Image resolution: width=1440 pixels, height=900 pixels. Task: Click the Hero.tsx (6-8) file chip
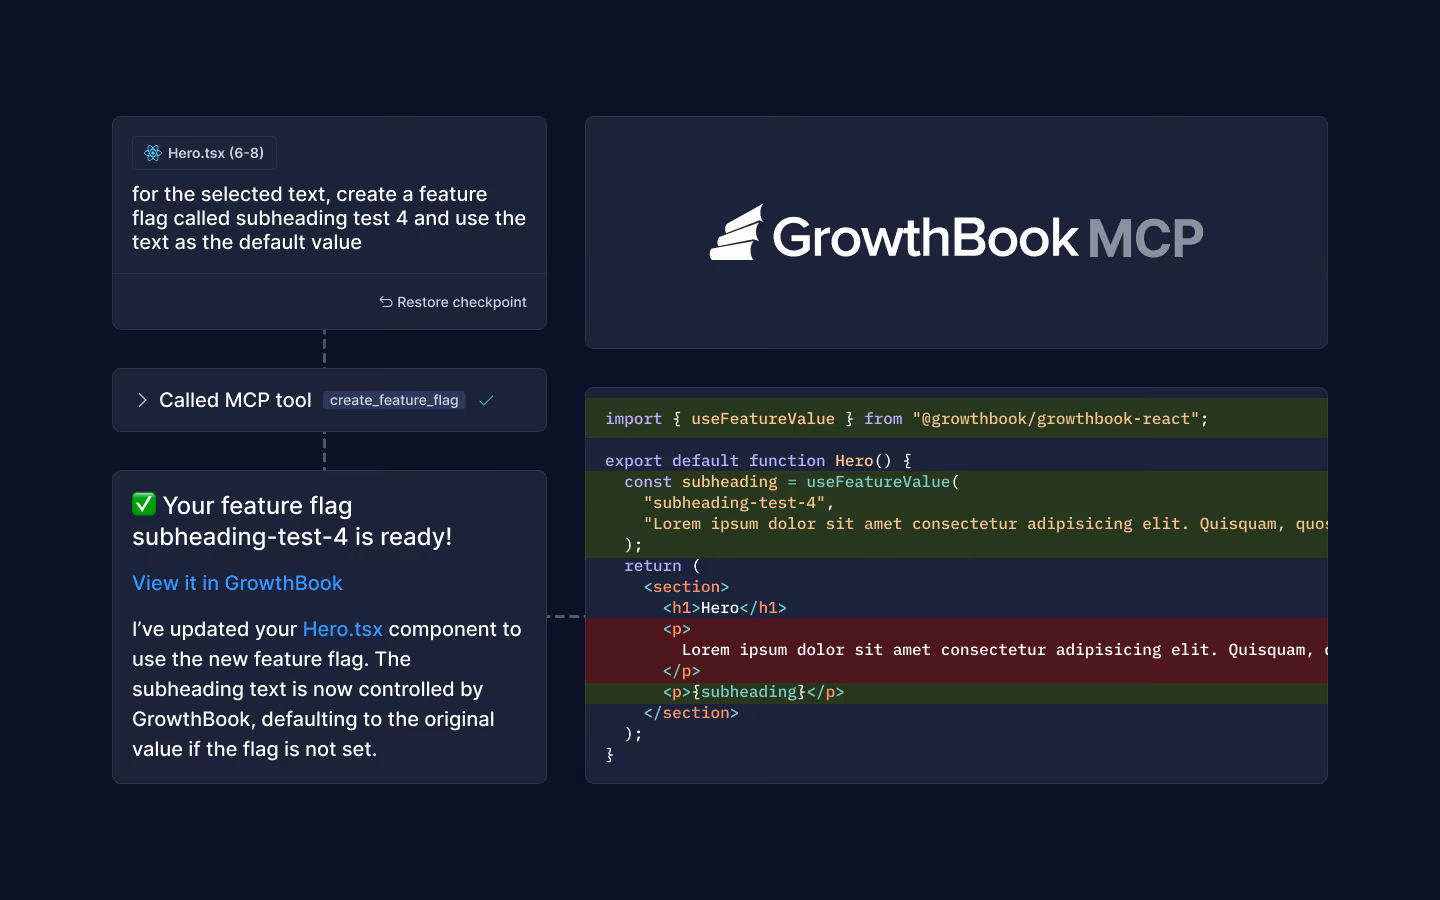(x=204, y=153)
